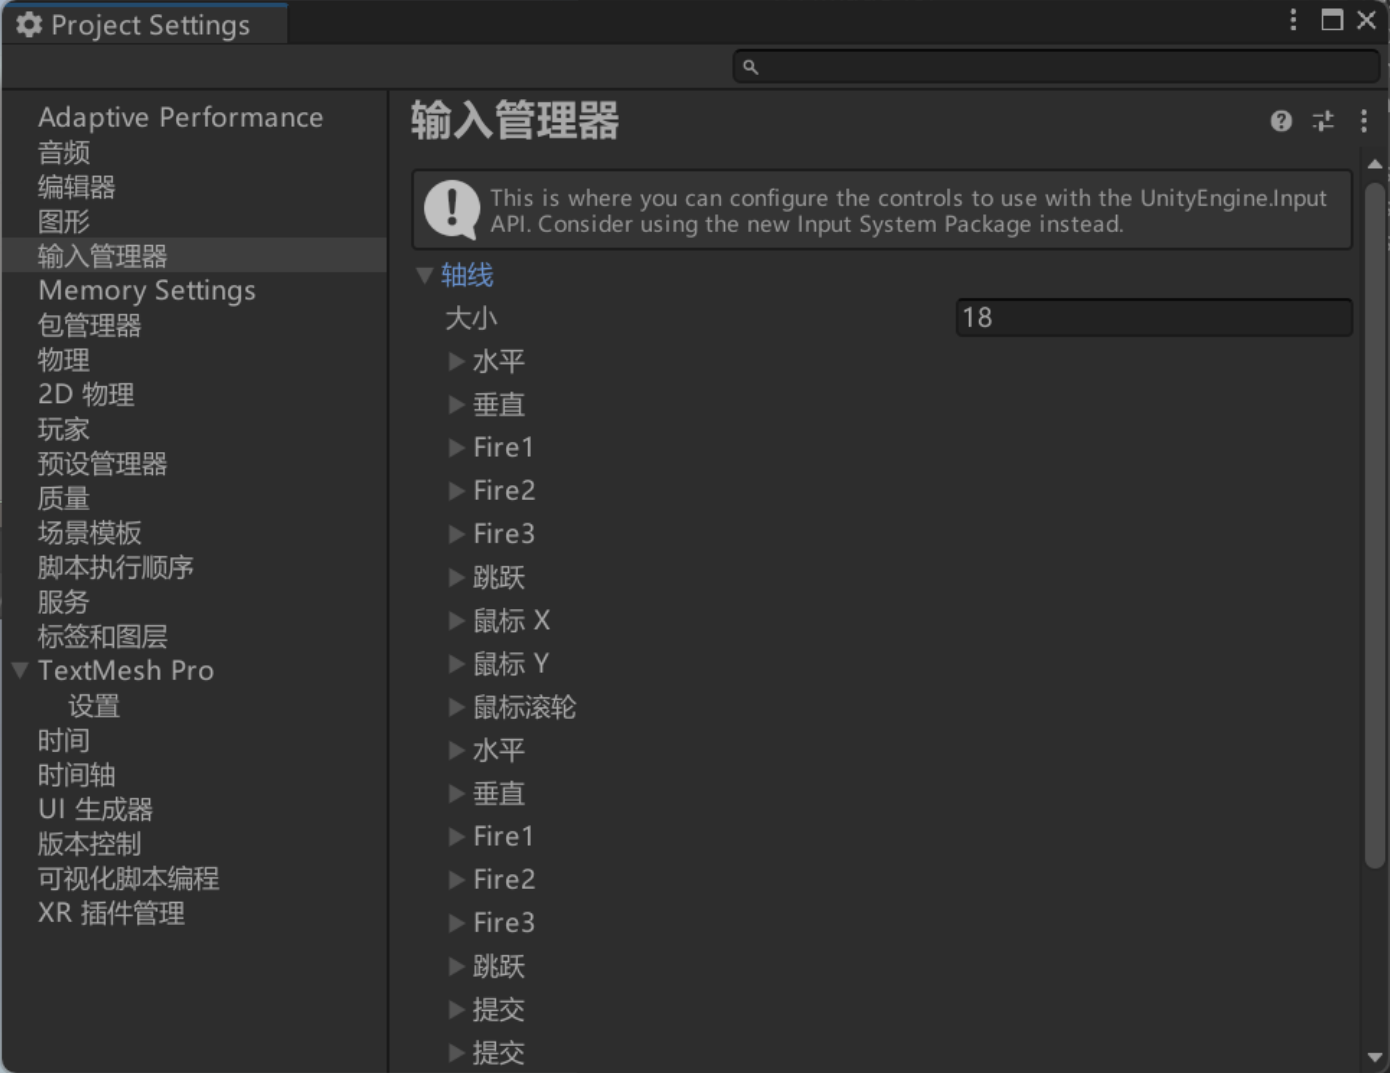This screenshot has width=1390, height=1073.
Task: Open the XR 插件管理 settings category
Action: 112,914
